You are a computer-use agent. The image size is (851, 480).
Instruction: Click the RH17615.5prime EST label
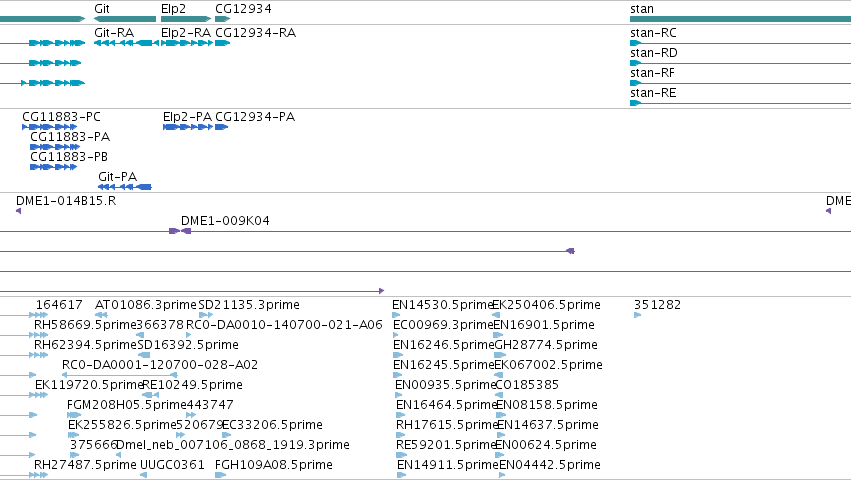click(x=447, y=425)
